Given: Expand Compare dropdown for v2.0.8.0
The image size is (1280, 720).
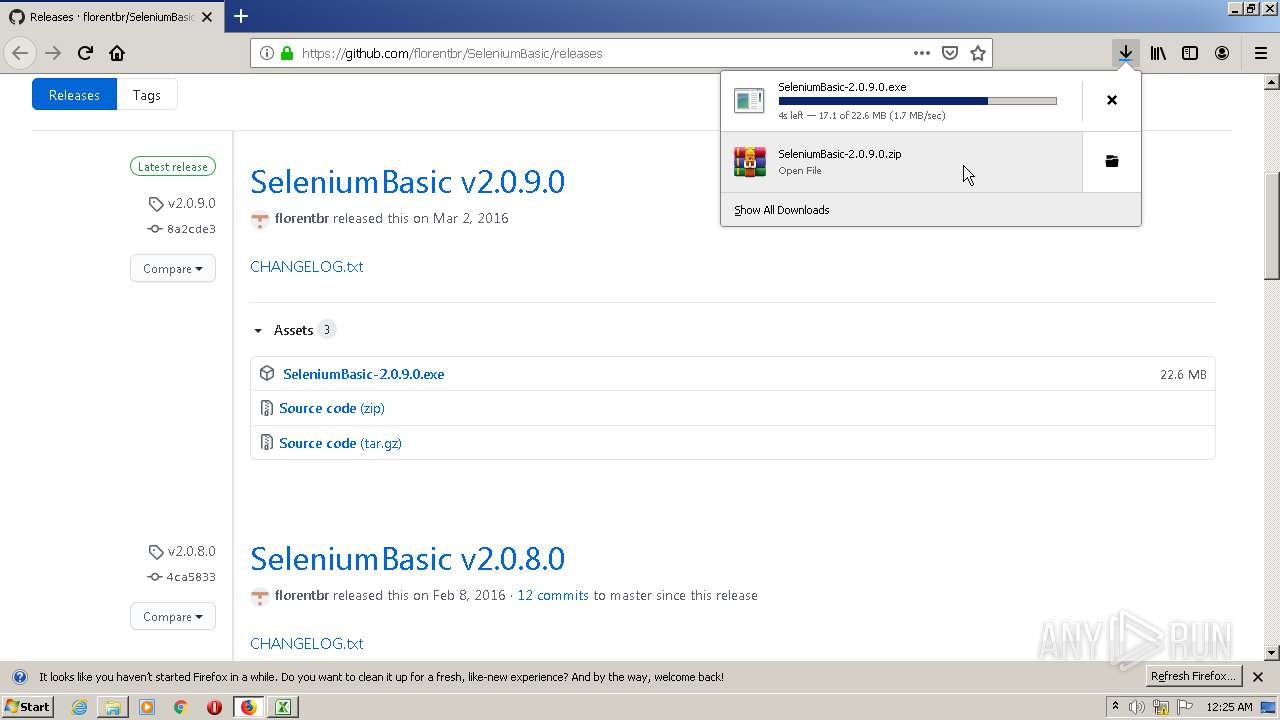Looking at the screenshot, I should tap(173, 616).
